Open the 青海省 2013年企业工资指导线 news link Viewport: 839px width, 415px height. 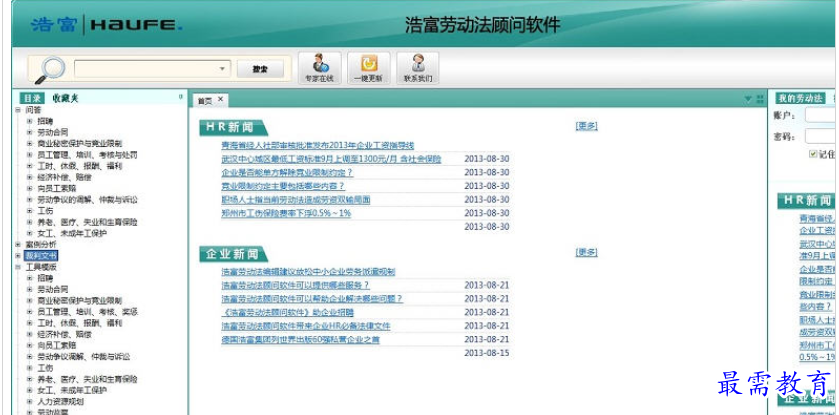click(x=317, y=145)
